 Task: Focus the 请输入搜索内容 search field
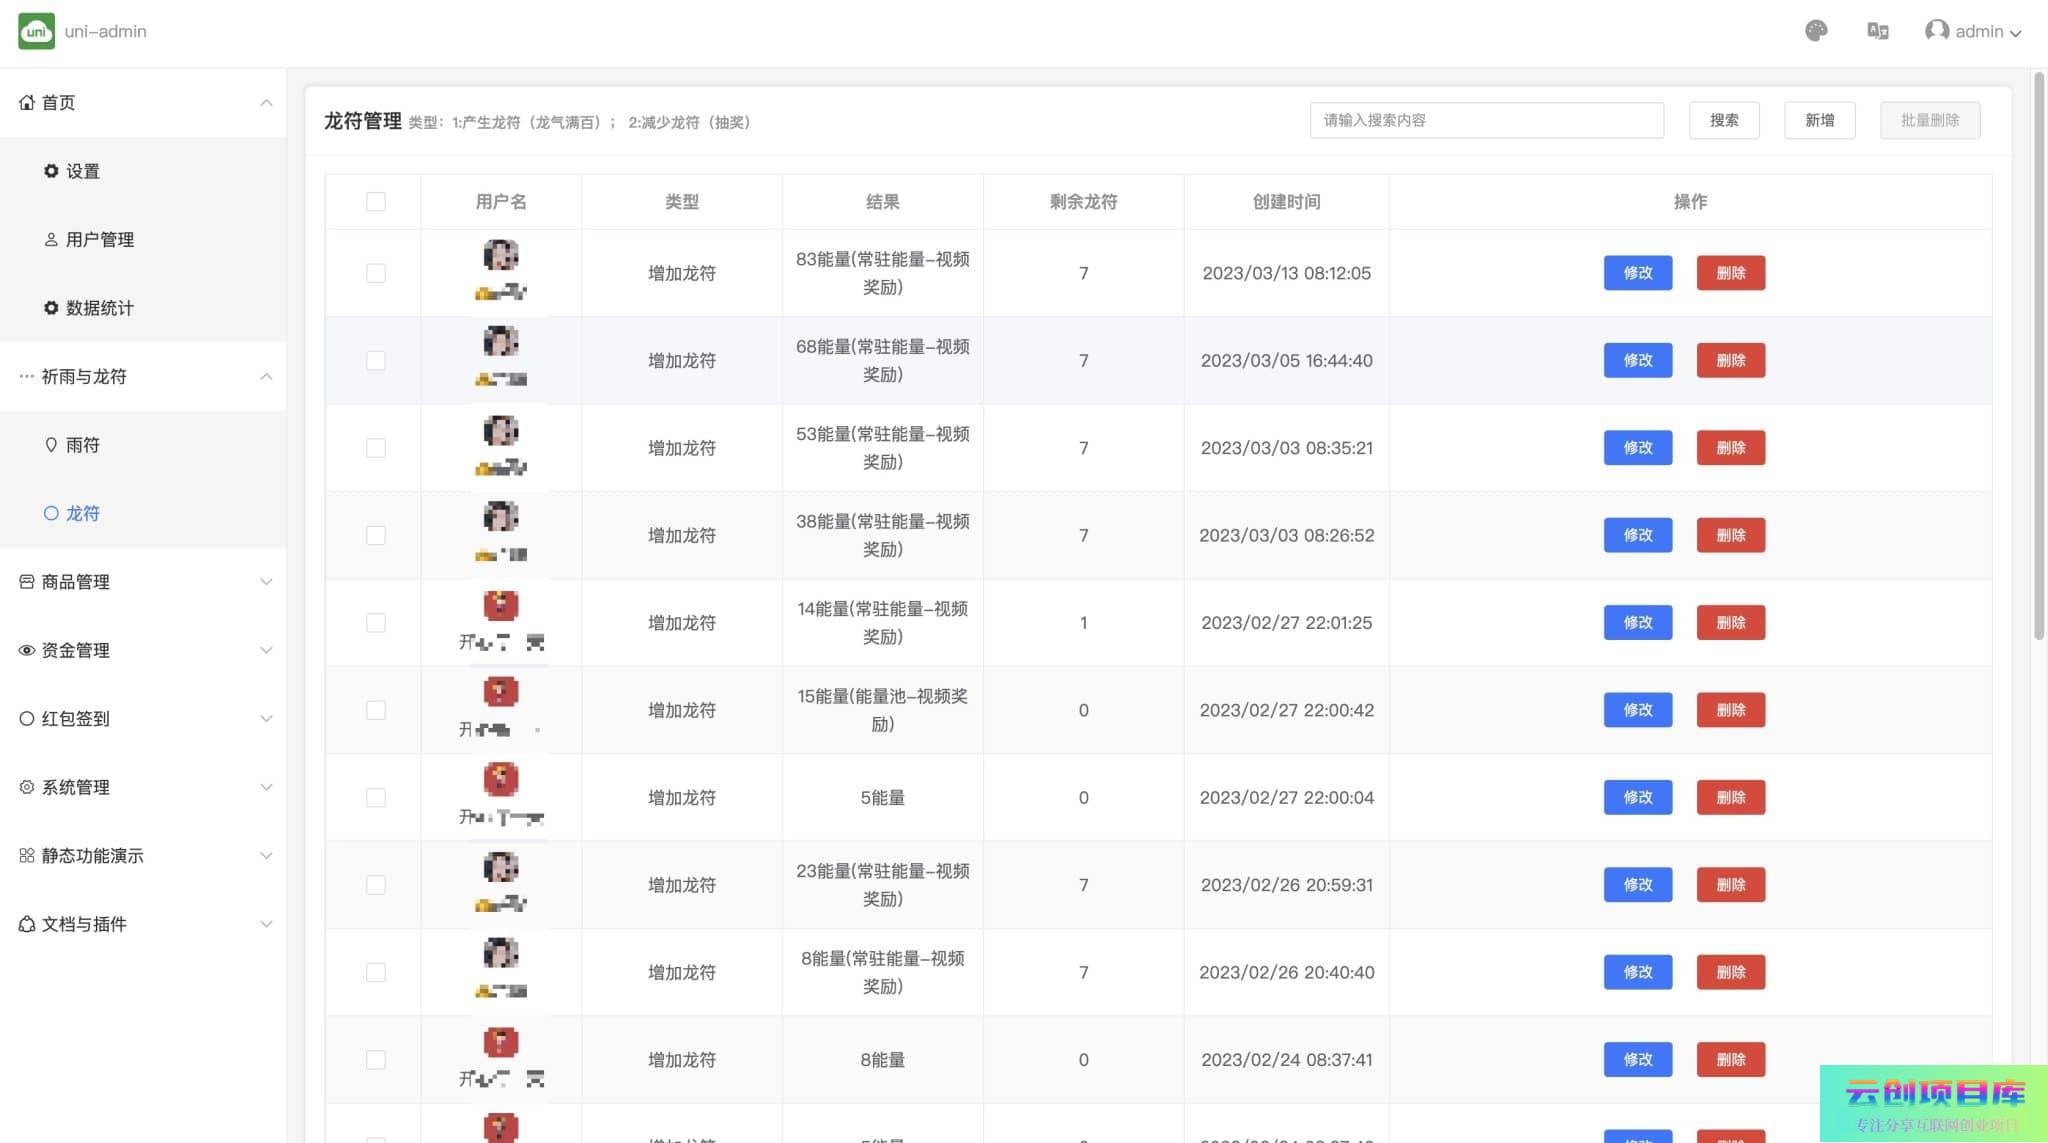click(1486, 120)
